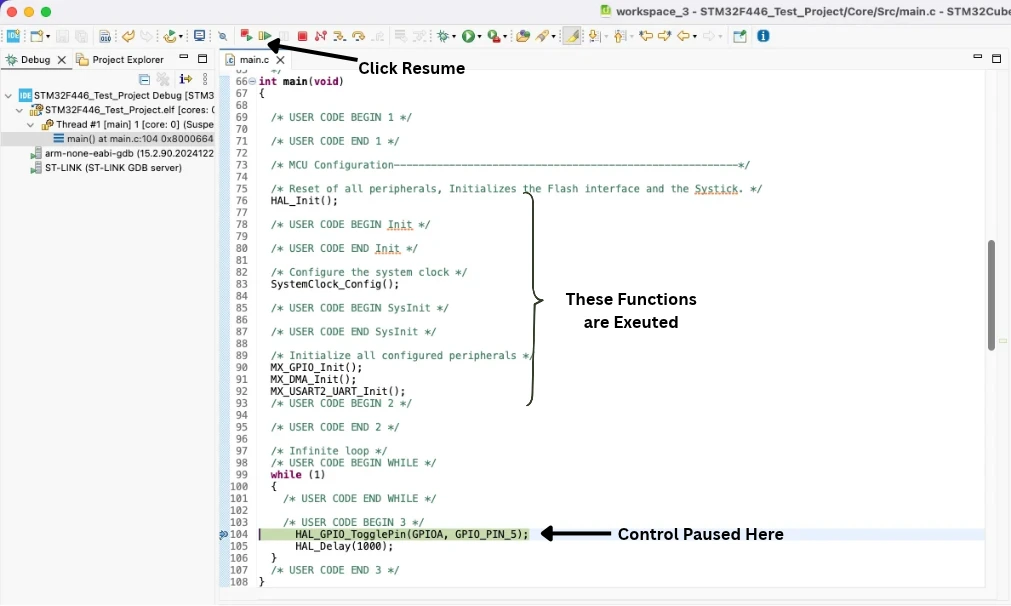1011x606 pixels.
Task: Collapse main function fold marker
Action: 252,82
